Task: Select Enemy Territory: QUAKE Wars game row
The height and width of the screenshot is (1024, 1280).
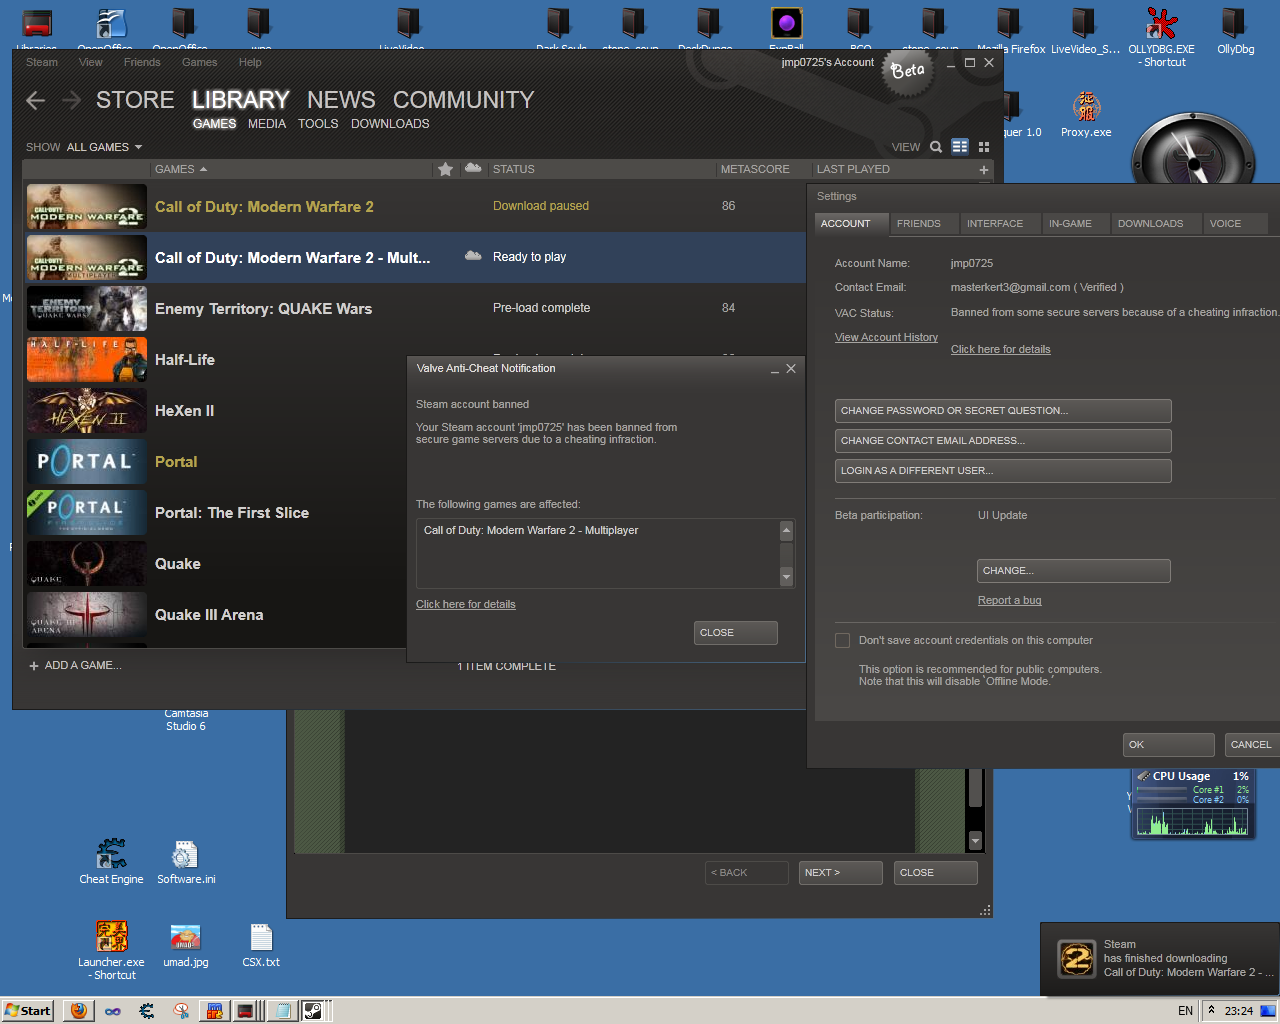Action: click(x=263, y=309)
